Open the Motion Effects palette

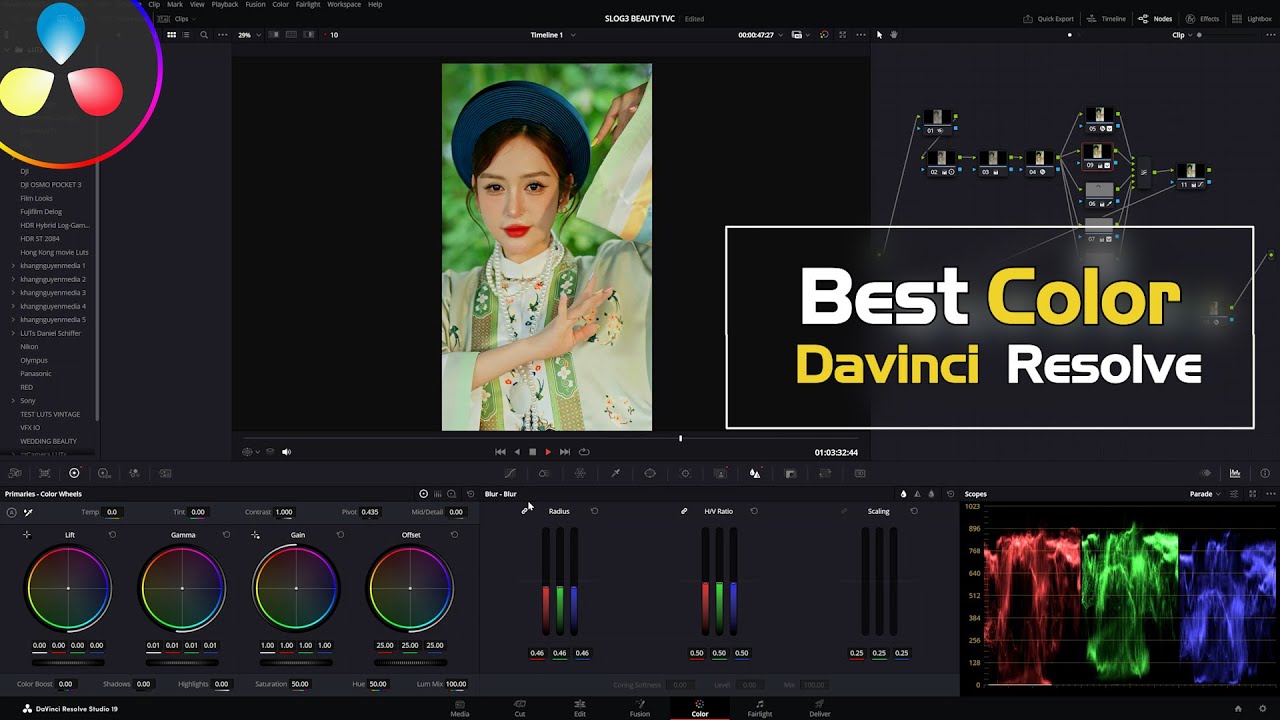click(165, 473)
